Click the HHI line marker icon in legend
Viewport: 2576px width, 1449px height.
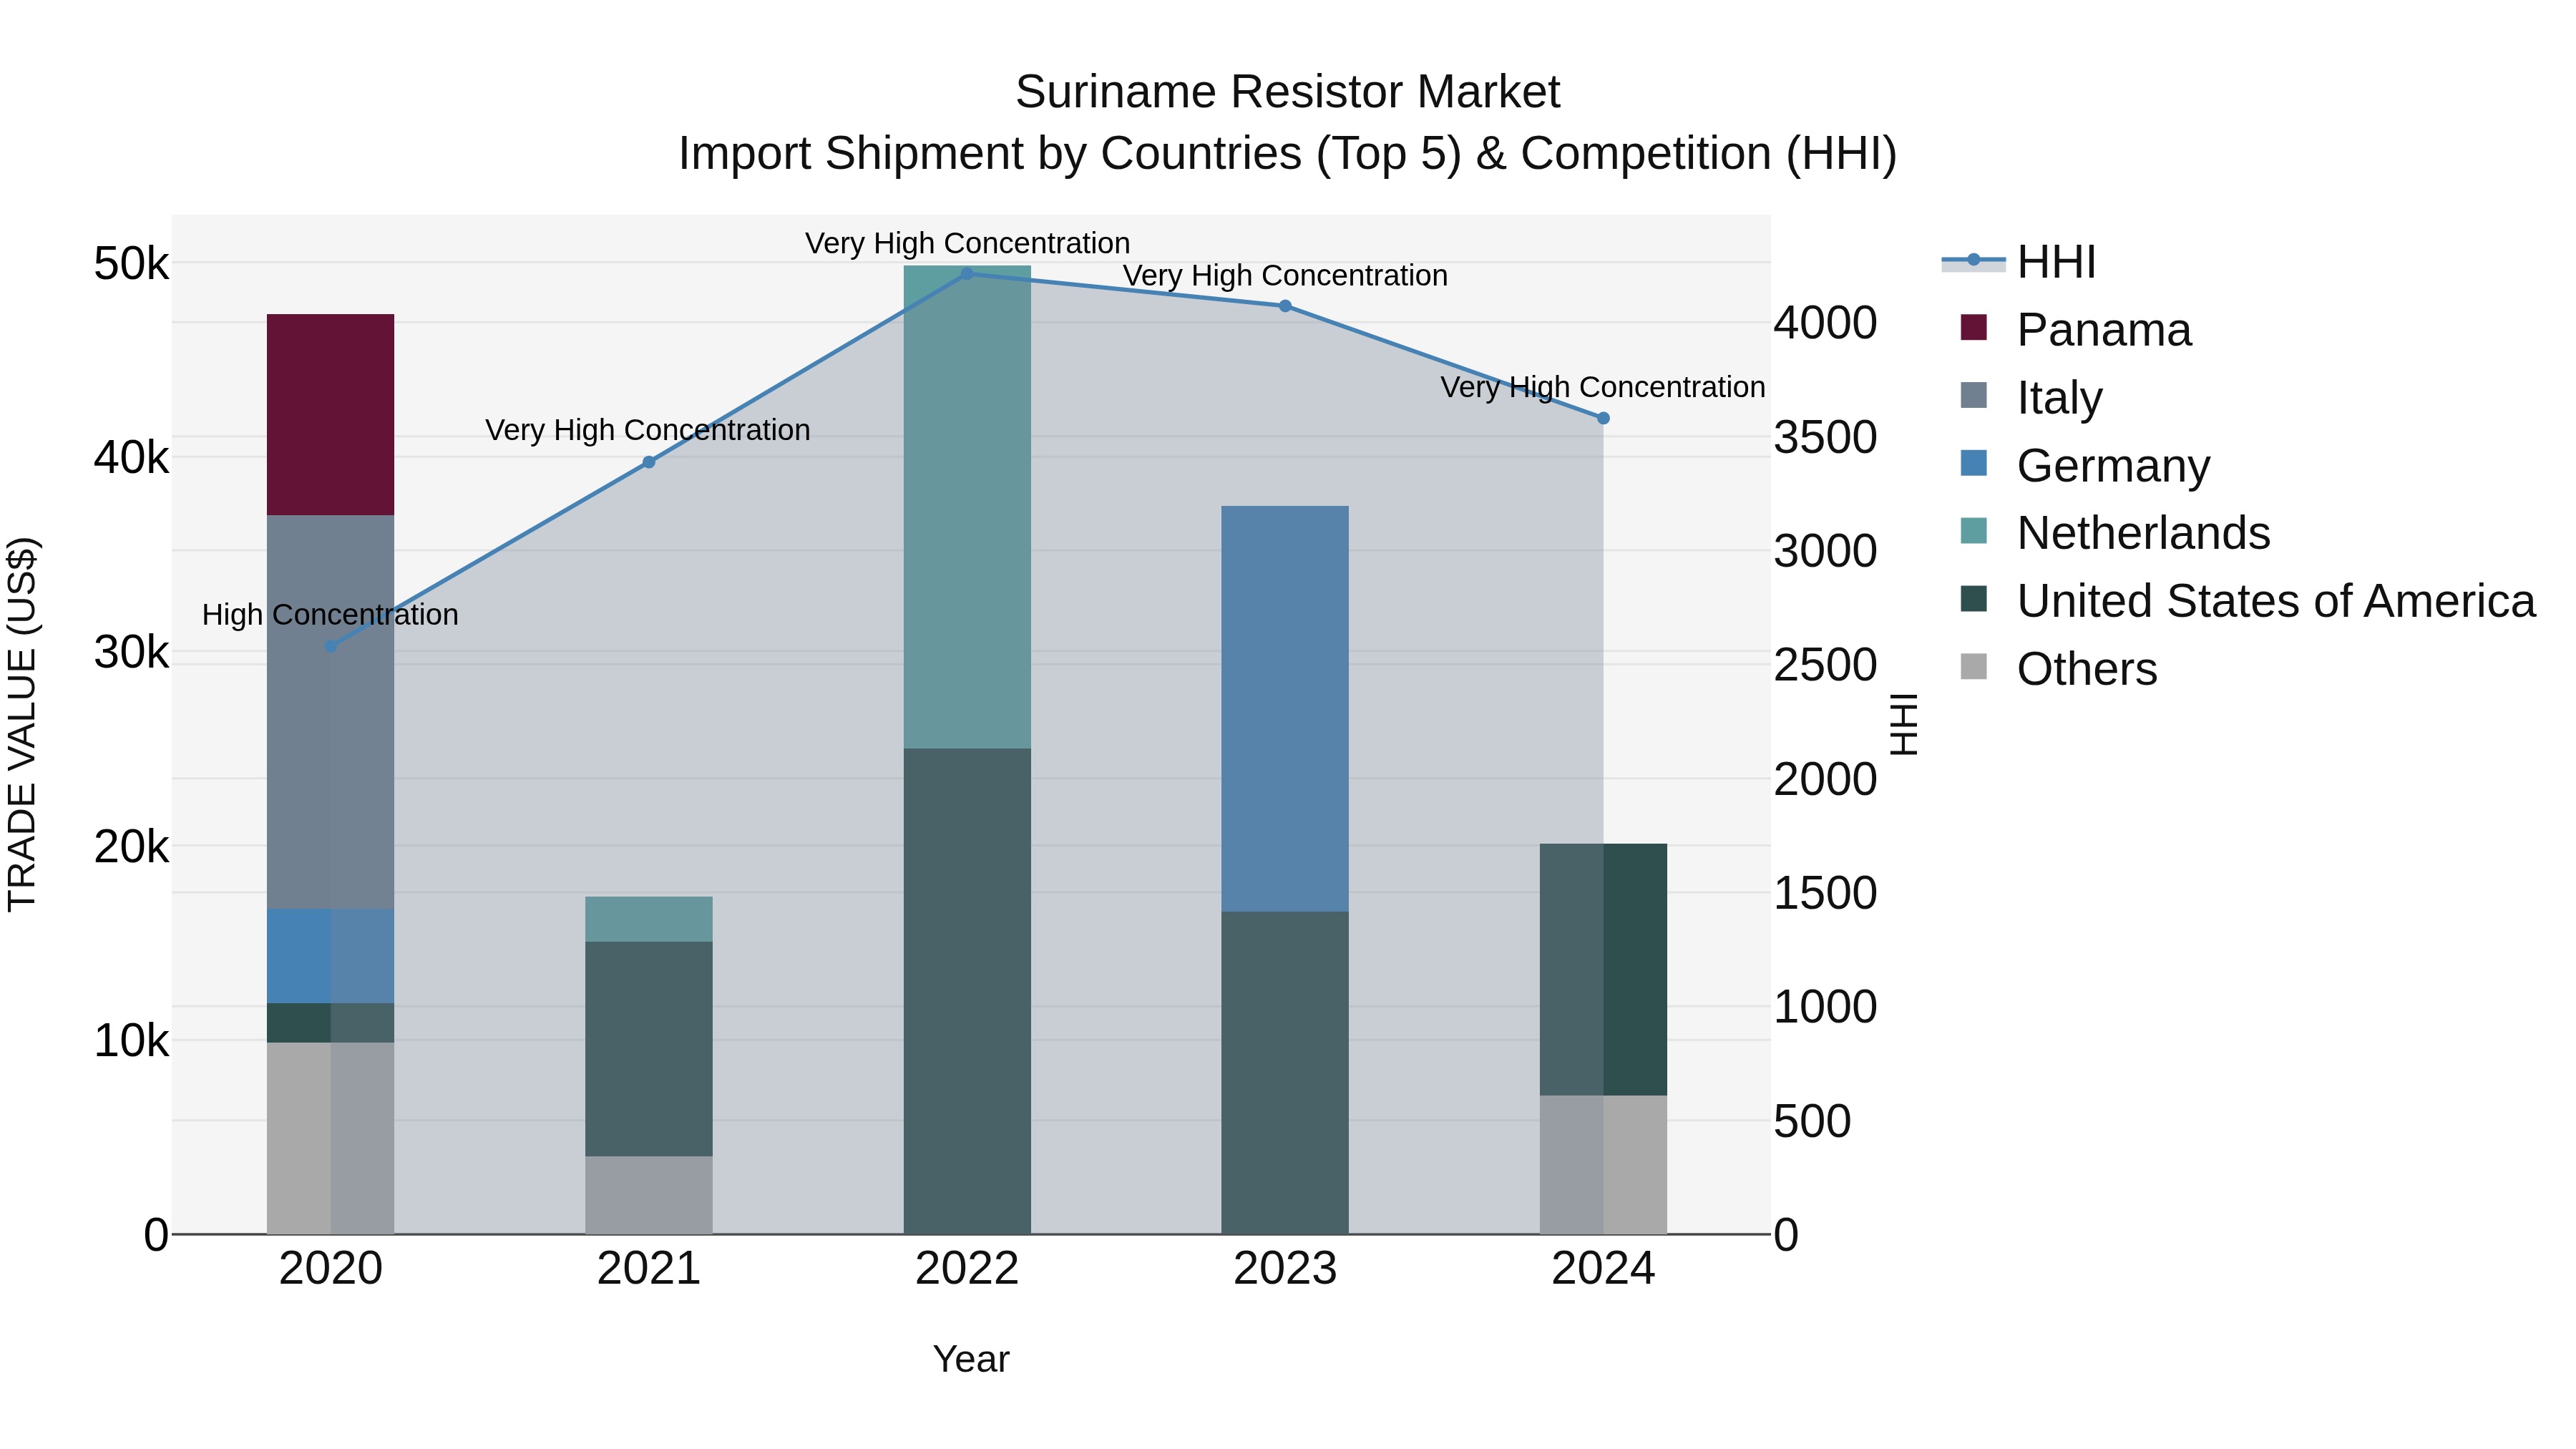pyautogui.click(x=1973, y=261)
